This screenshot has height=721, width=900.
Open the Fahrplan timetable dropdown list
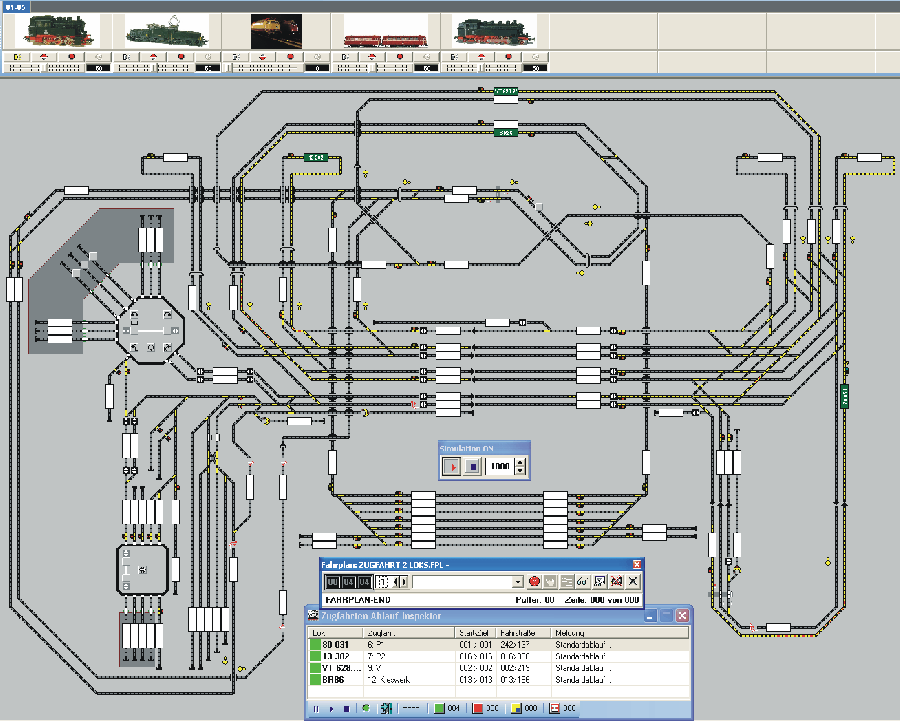click(x=517, y=581)
